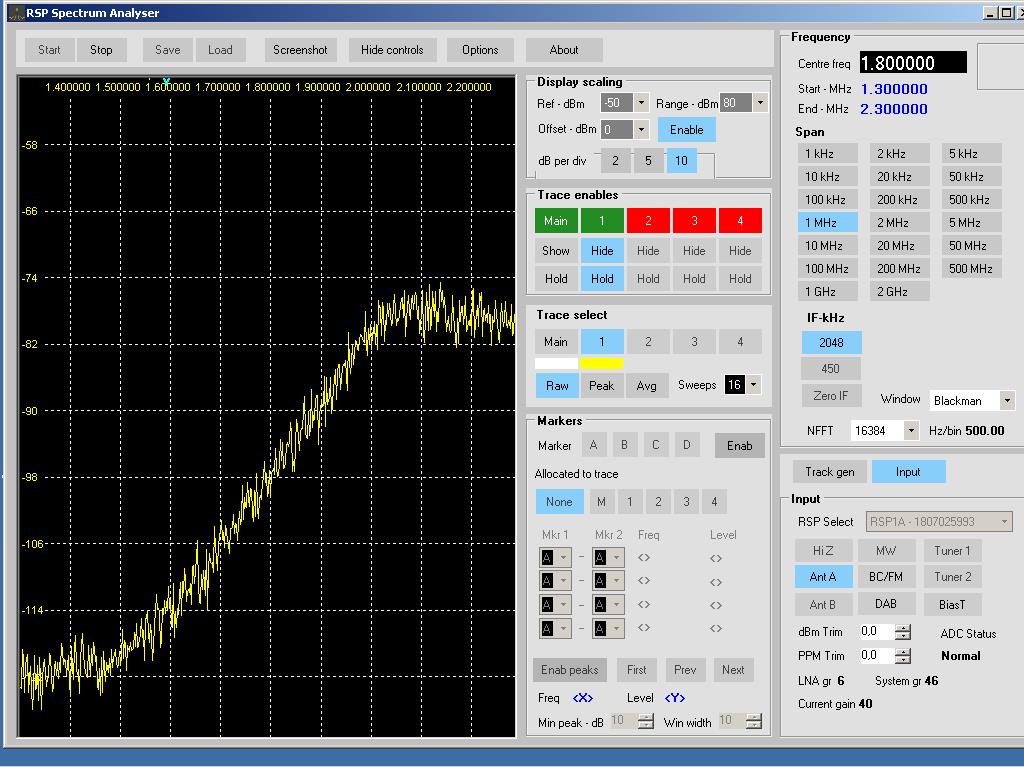The width and height of the screenshot is (1024, 768).
Task: Click Min peak dB stepper
Action: point(645,721)
